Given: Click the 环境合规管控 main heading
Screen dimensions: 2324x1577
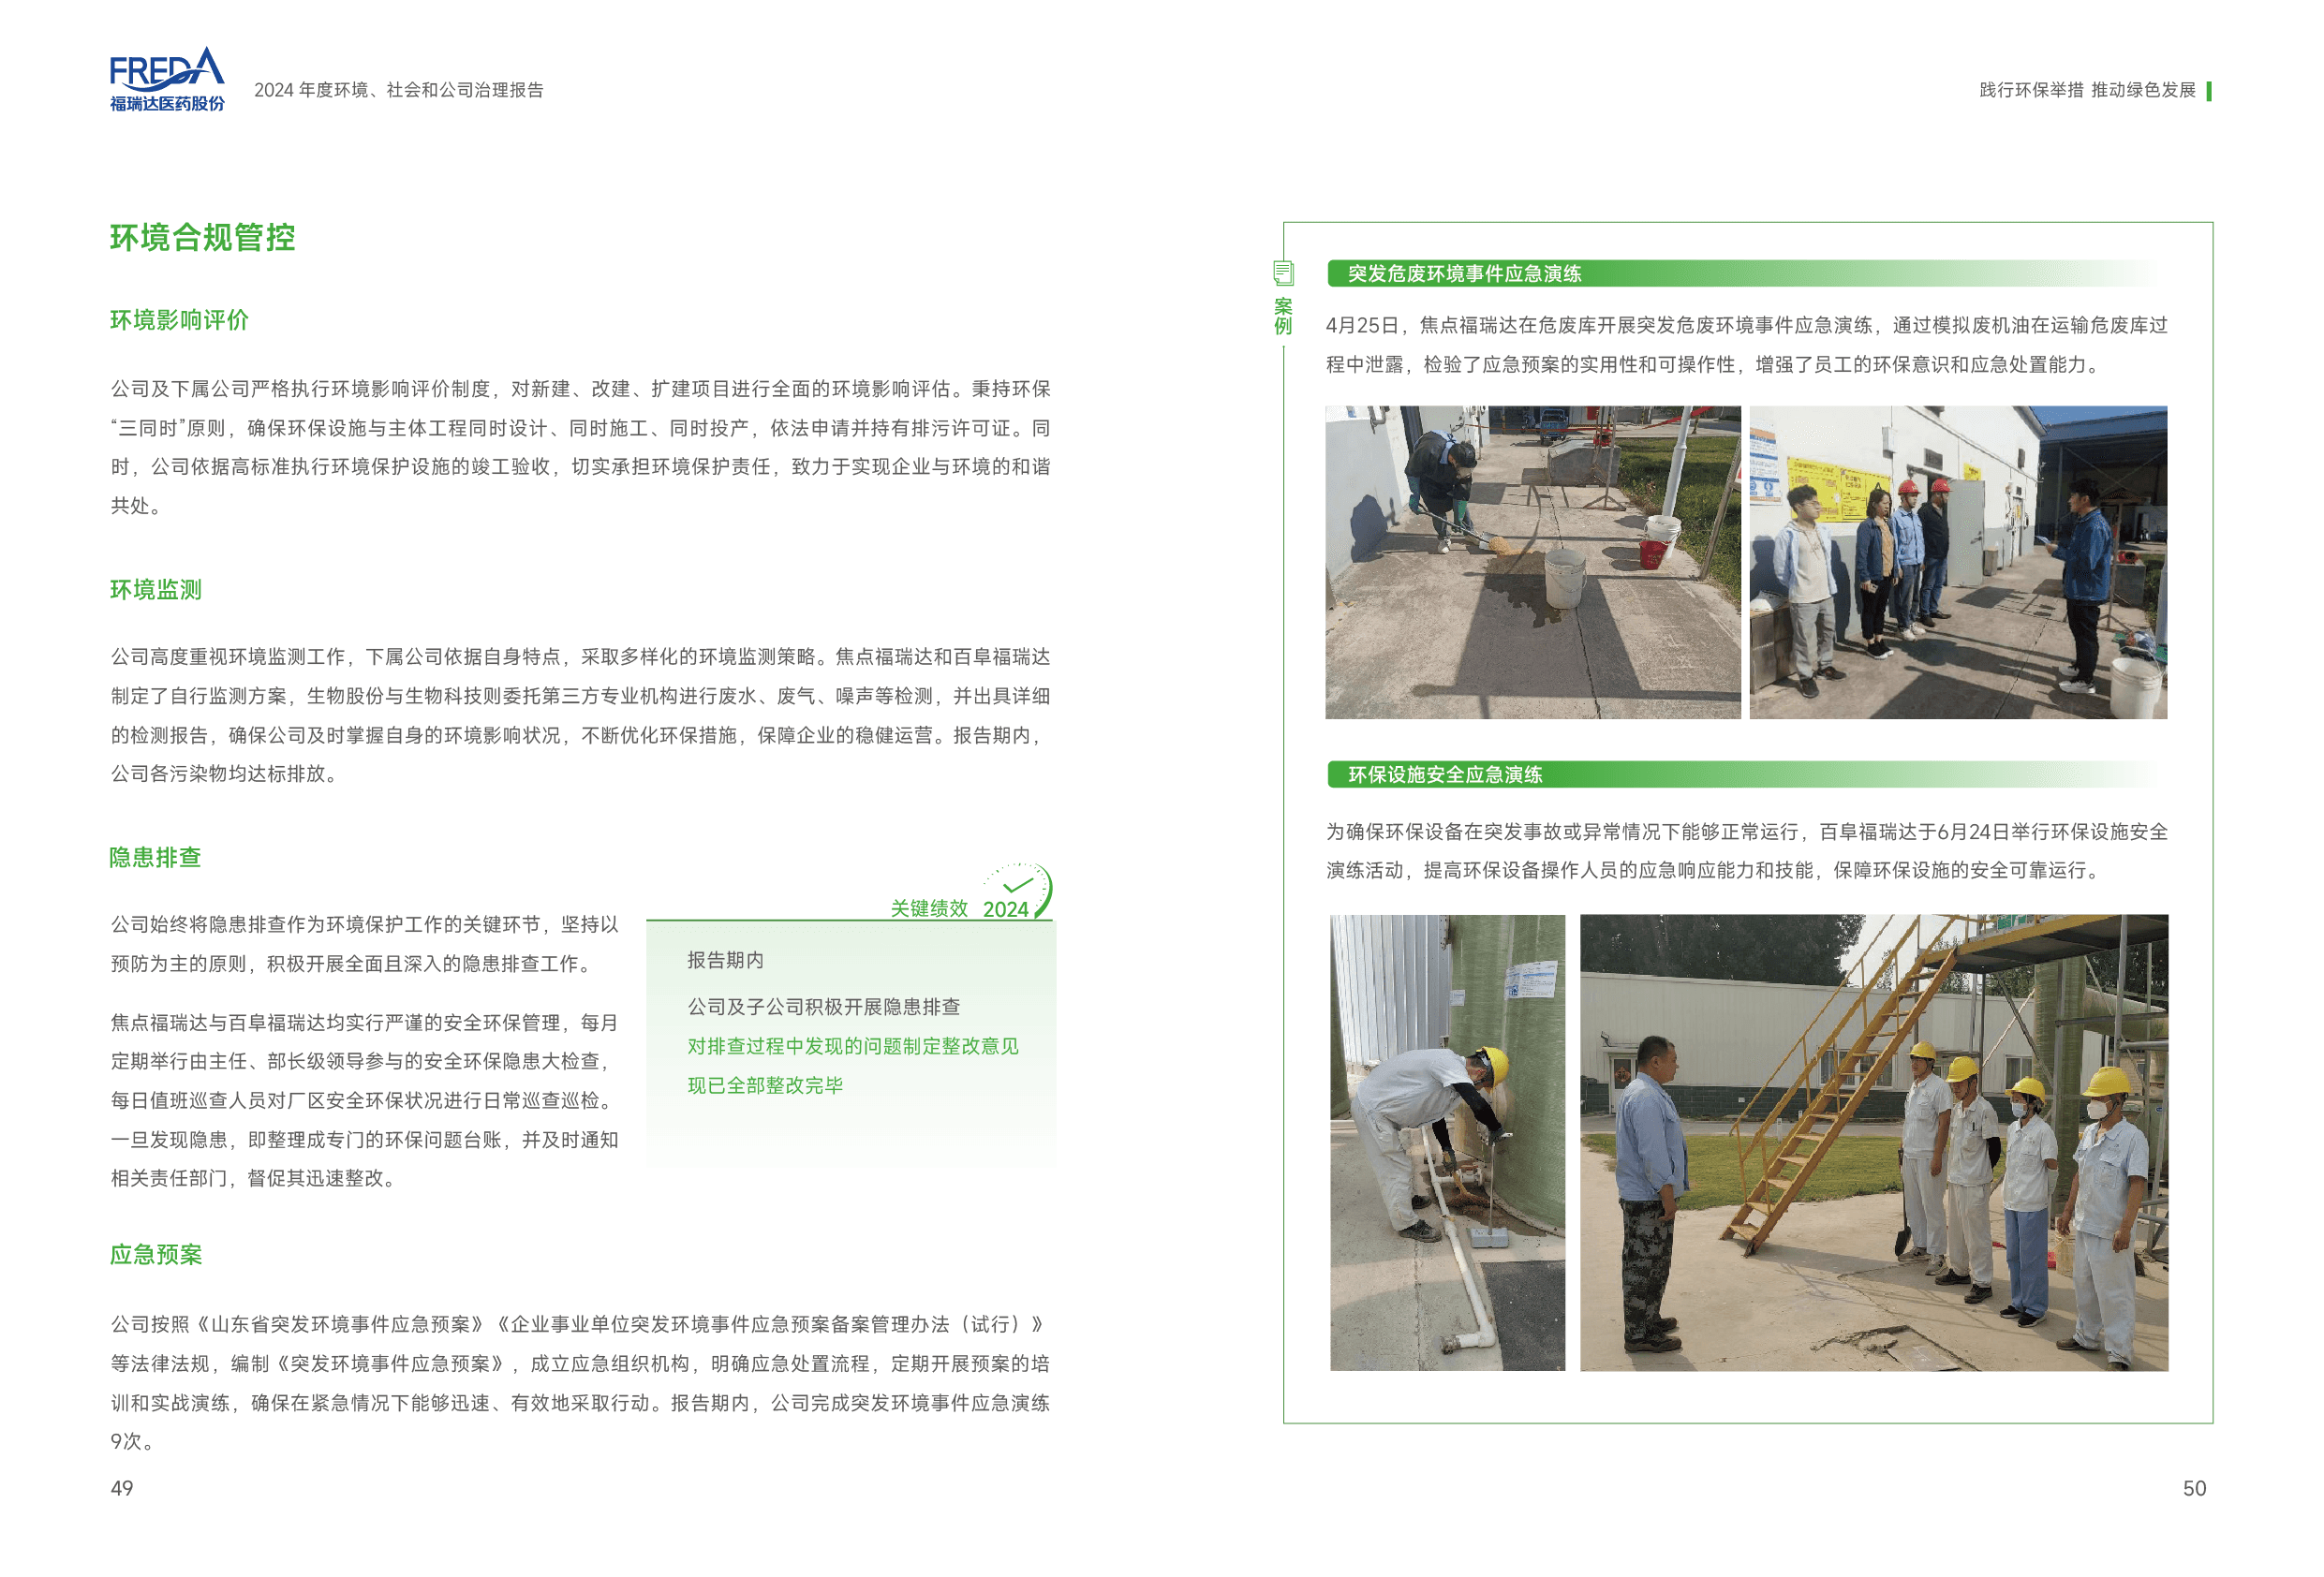Looking at the screenshot, I should pyautogui.click(x=202, y=238).
